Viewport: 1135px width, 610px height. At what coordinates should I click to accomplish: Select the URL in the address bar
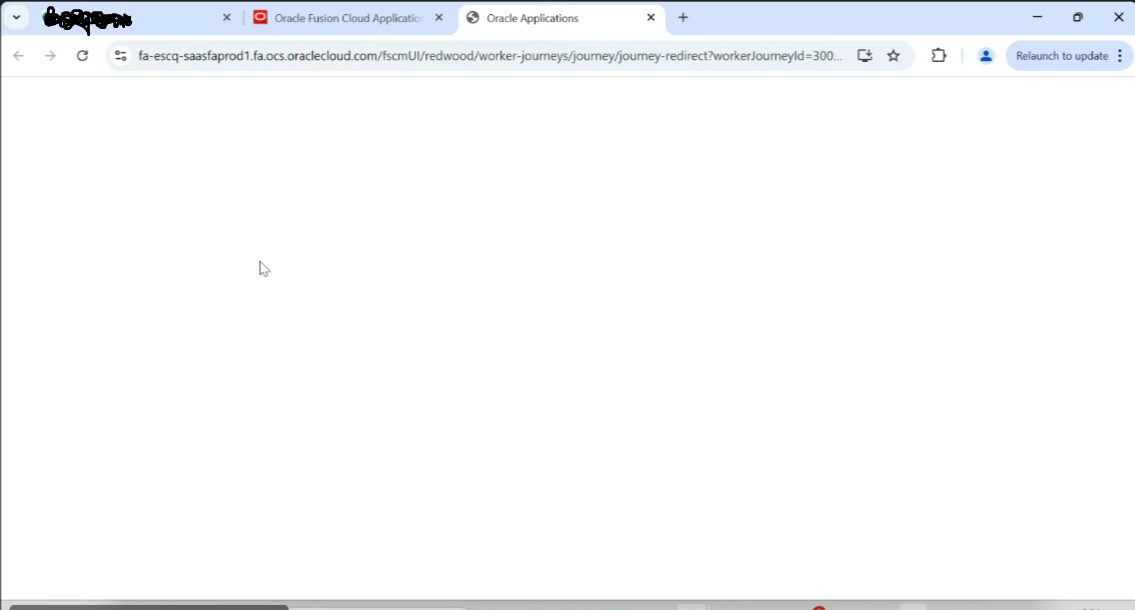pos(480,56)
